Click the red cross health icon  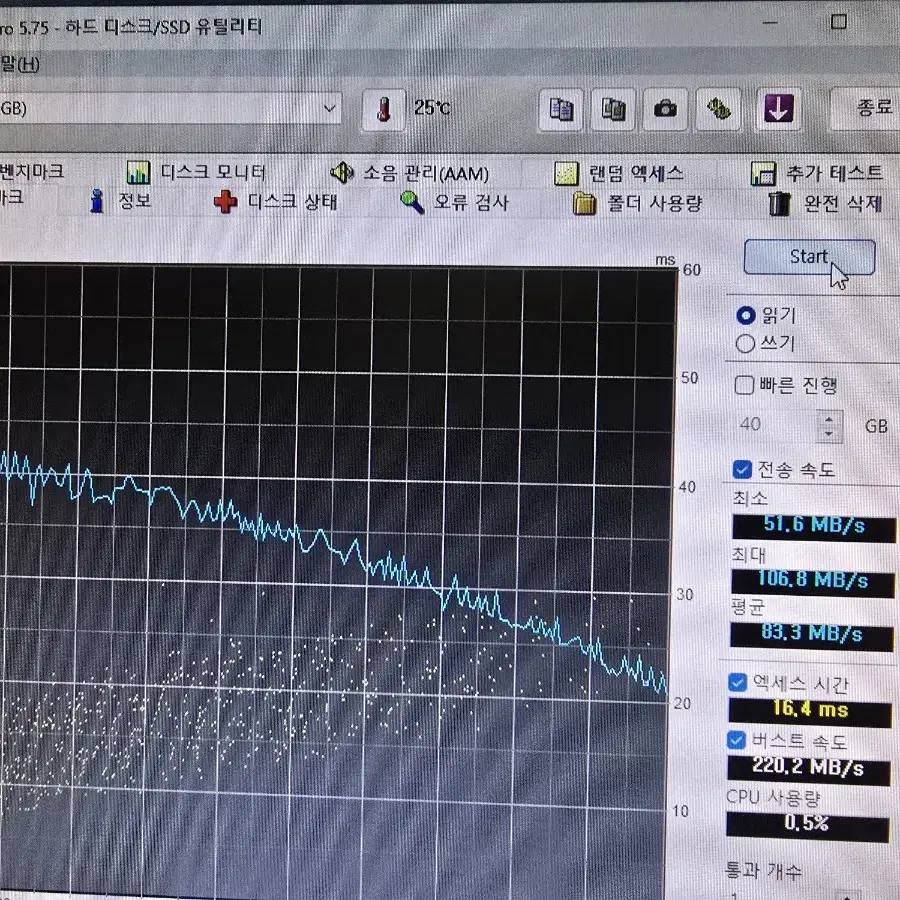[225, 202]
